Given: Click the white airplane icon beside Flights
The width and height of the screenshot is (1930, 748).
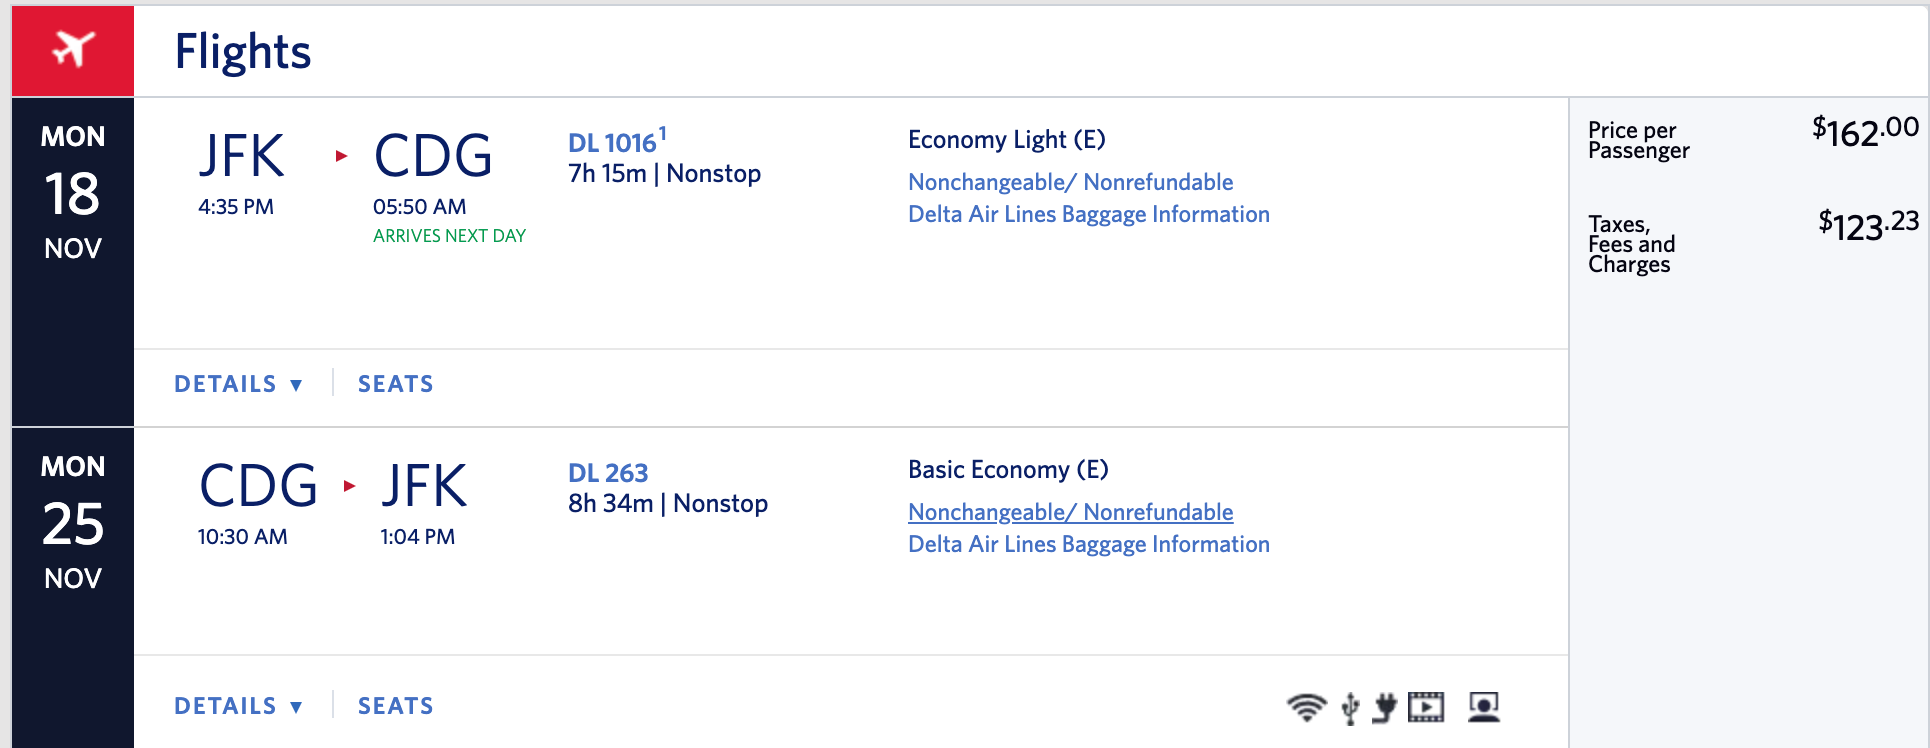Looking at the screenshot, I should coord(73,49).
